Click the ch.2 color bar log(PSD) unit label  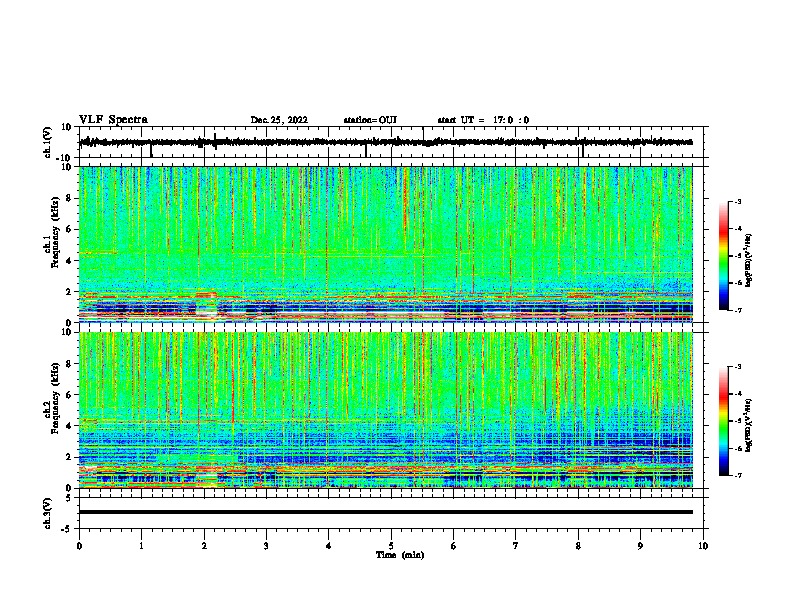pyautogui.click(x=749, y=425)
